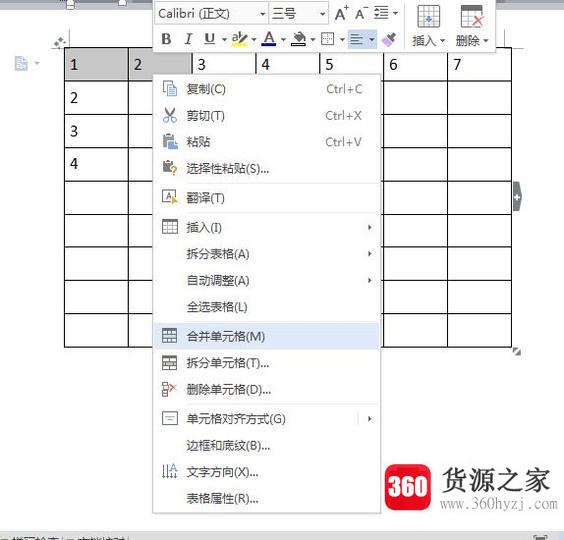Click first-column cell containing 4
564x540 pixels.
click(96, 164)
